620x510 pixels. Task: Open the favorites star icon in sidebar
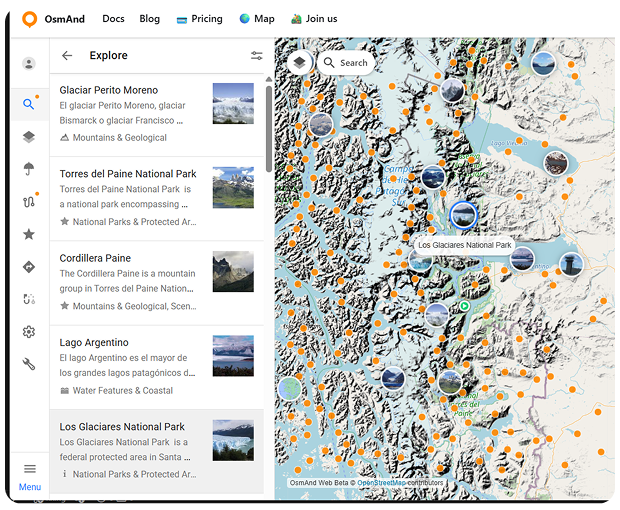coord(29,234)
